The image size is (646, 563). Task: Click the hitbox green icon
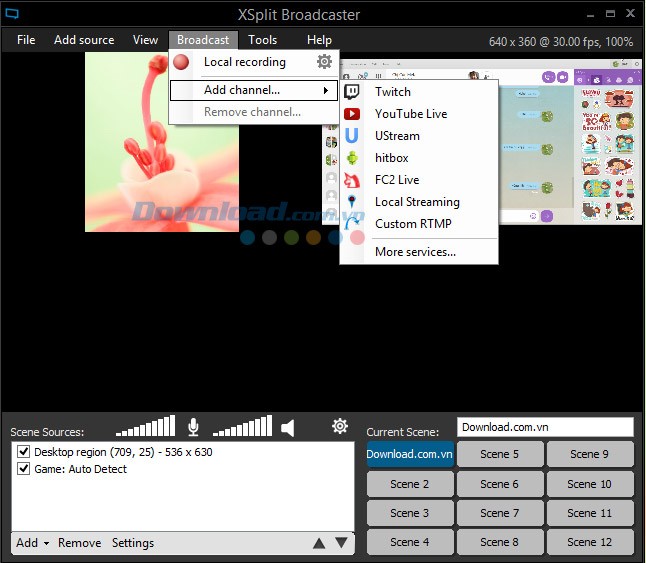(352, 158)
